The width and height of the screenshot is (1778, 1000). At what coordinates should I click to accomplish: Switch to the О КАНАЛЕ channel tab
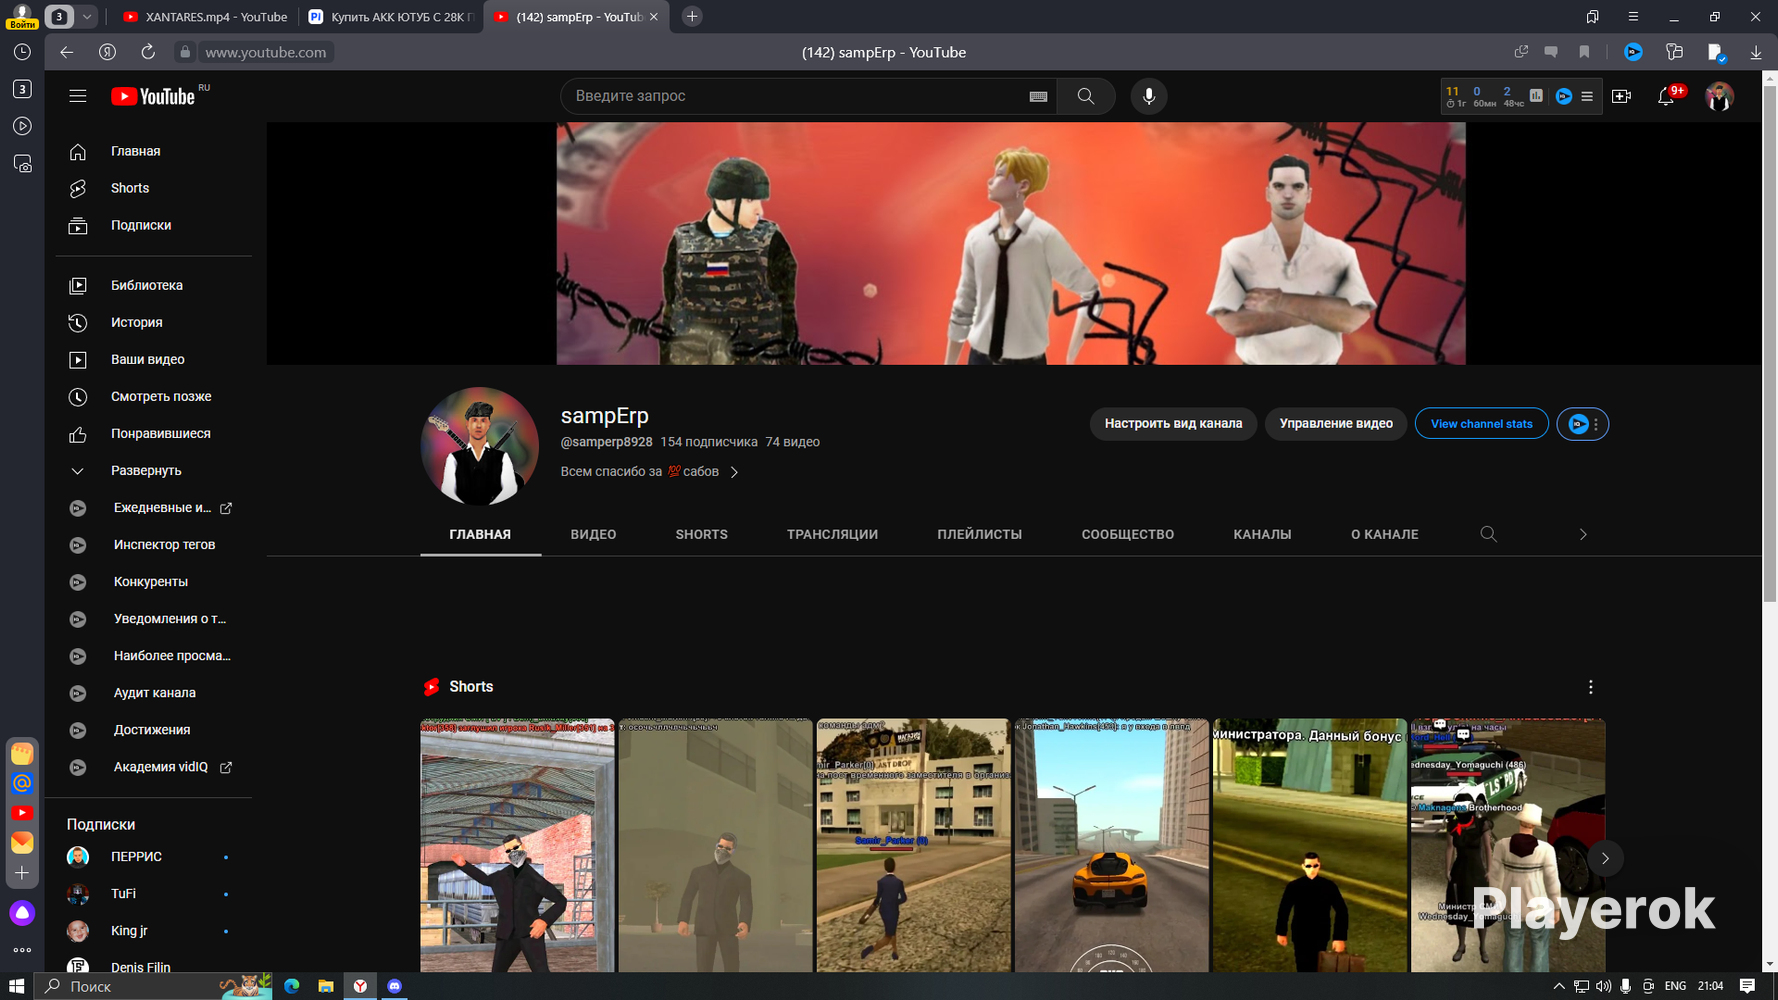coord(1384,534)
